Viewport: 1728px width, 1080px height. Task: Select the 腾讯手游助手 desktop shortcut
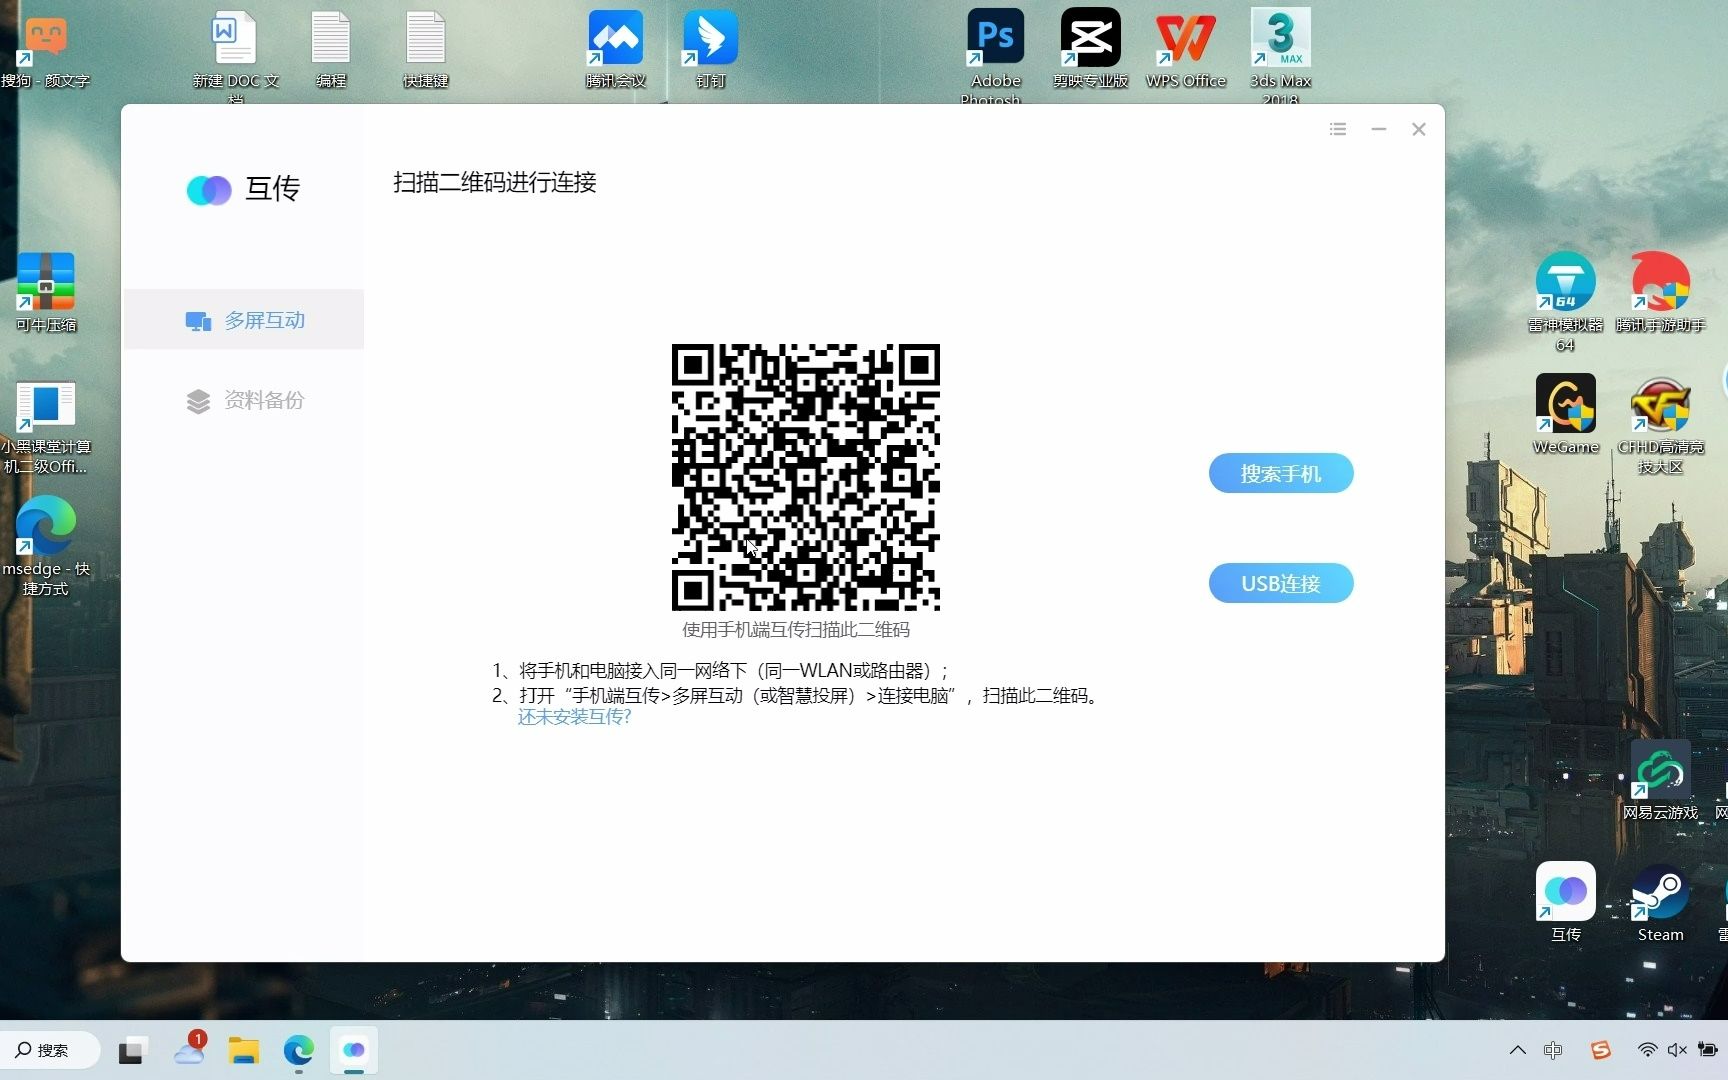1660,292
